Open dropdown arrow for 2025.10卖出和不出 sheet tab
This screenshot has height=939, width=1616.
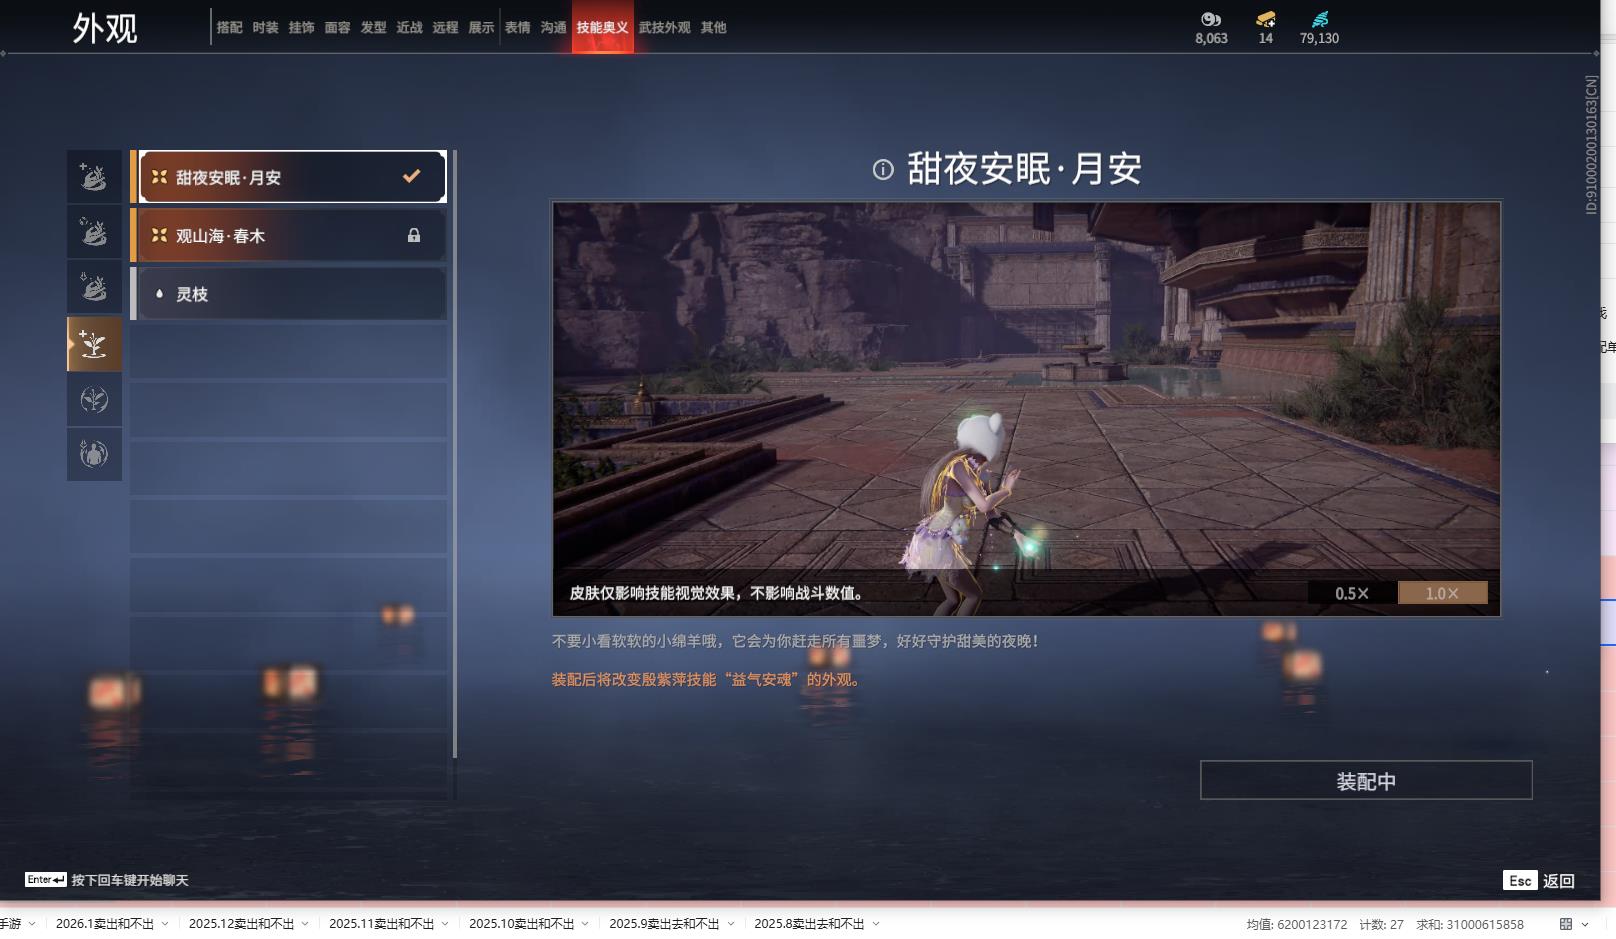point(585,924)
